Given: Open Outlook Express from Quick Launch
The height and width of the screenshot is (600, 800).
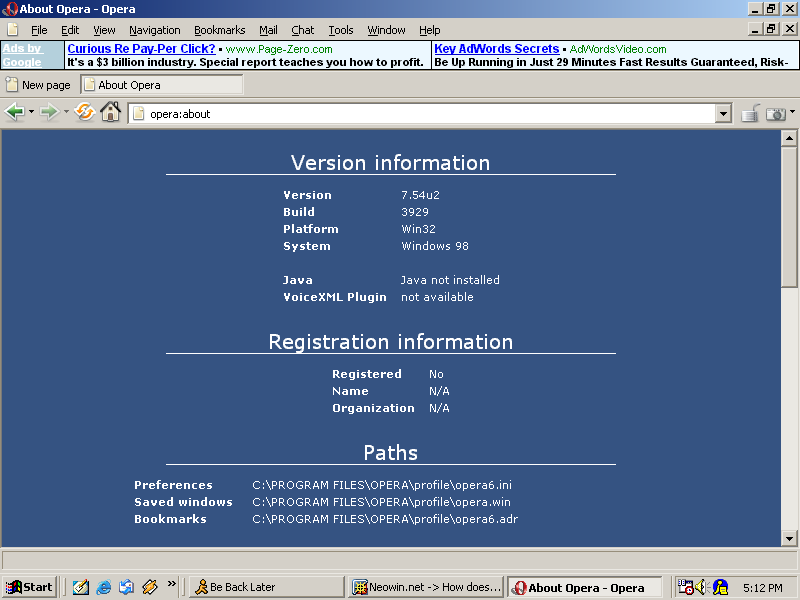Looking at the screenshot, I should click(126, 587).
